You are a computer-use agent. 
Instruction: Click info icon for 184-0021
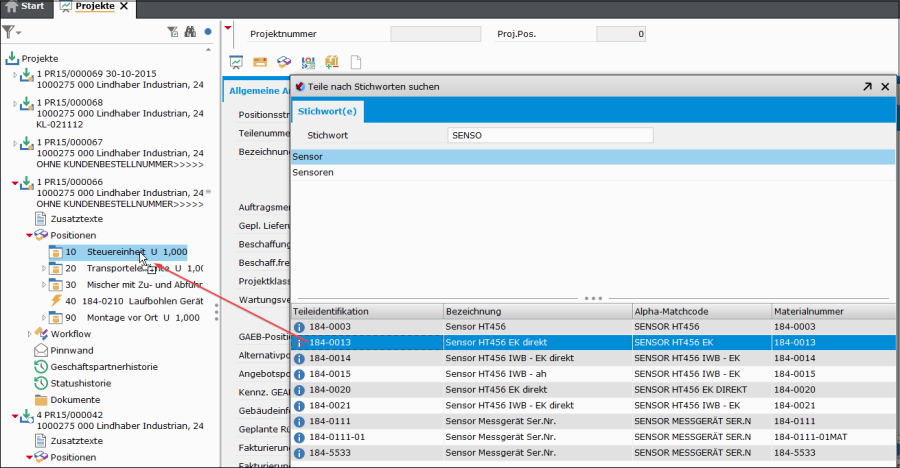tap(299, 406)
